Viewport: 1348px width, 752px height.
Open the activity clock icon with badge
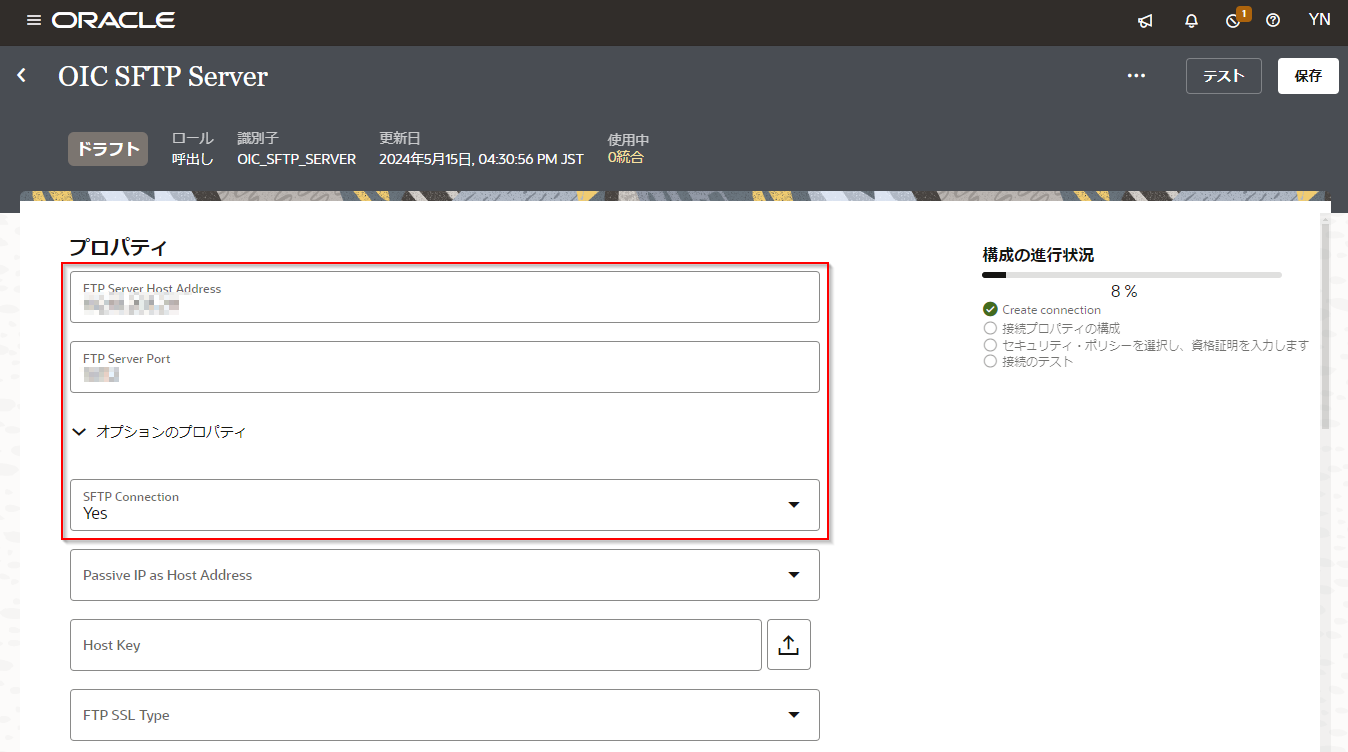coord(1234,21)
